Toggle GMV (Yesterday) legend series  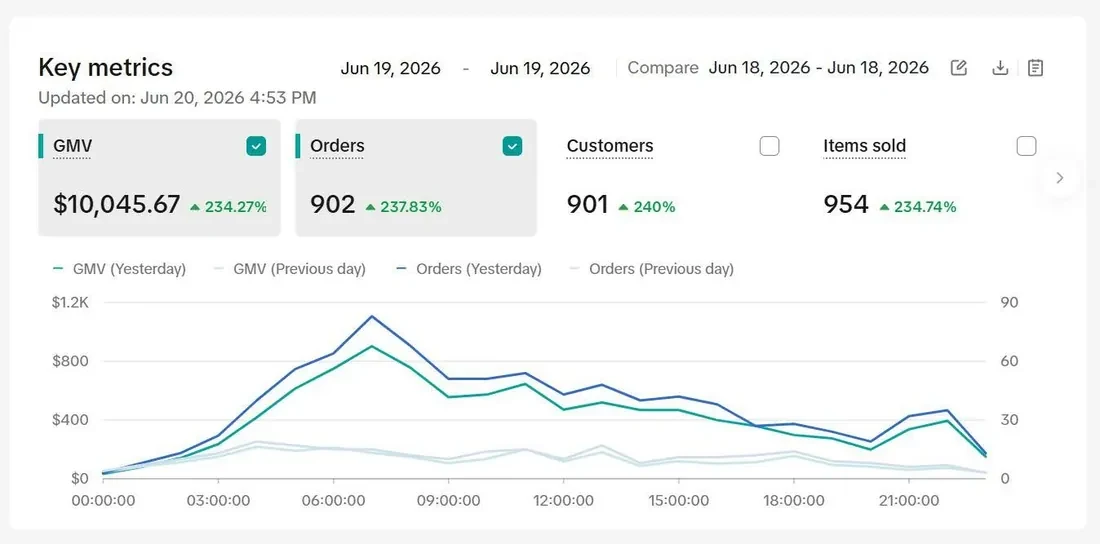click(x=119, y=269)
